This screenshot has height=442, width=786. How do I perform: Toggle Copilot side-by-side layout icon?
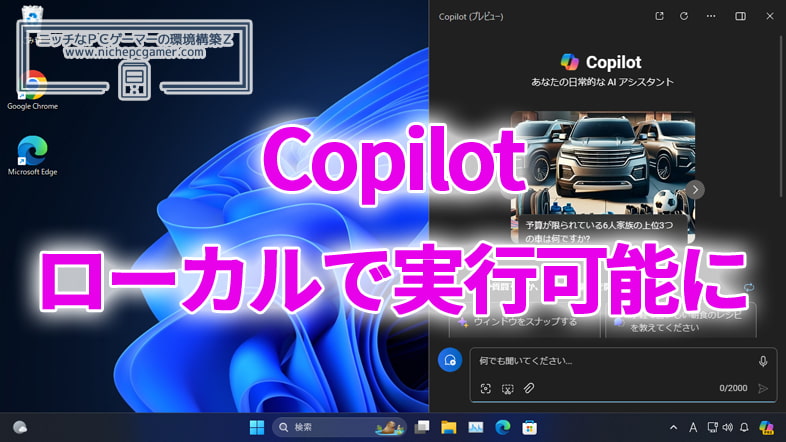point(740,16)
